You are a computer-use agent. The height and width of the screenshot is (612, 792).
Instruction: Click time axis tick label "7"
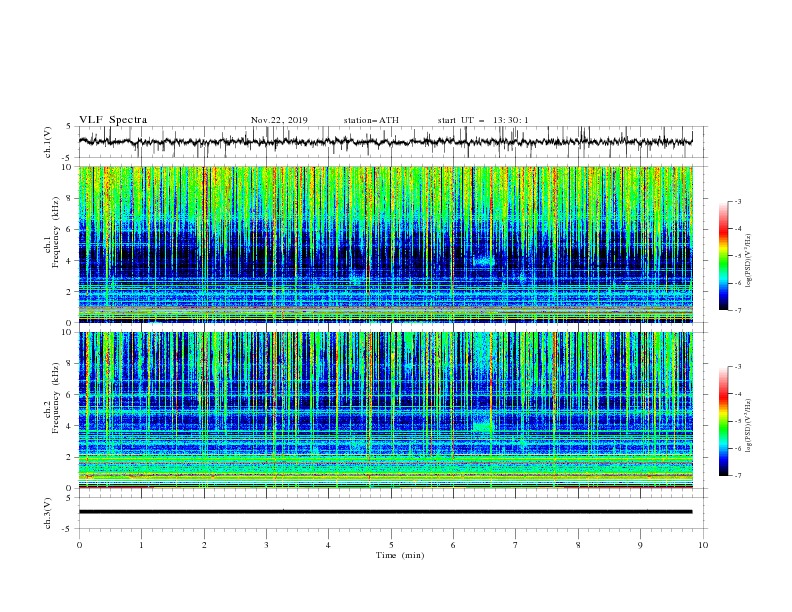(x=516, y=545)
